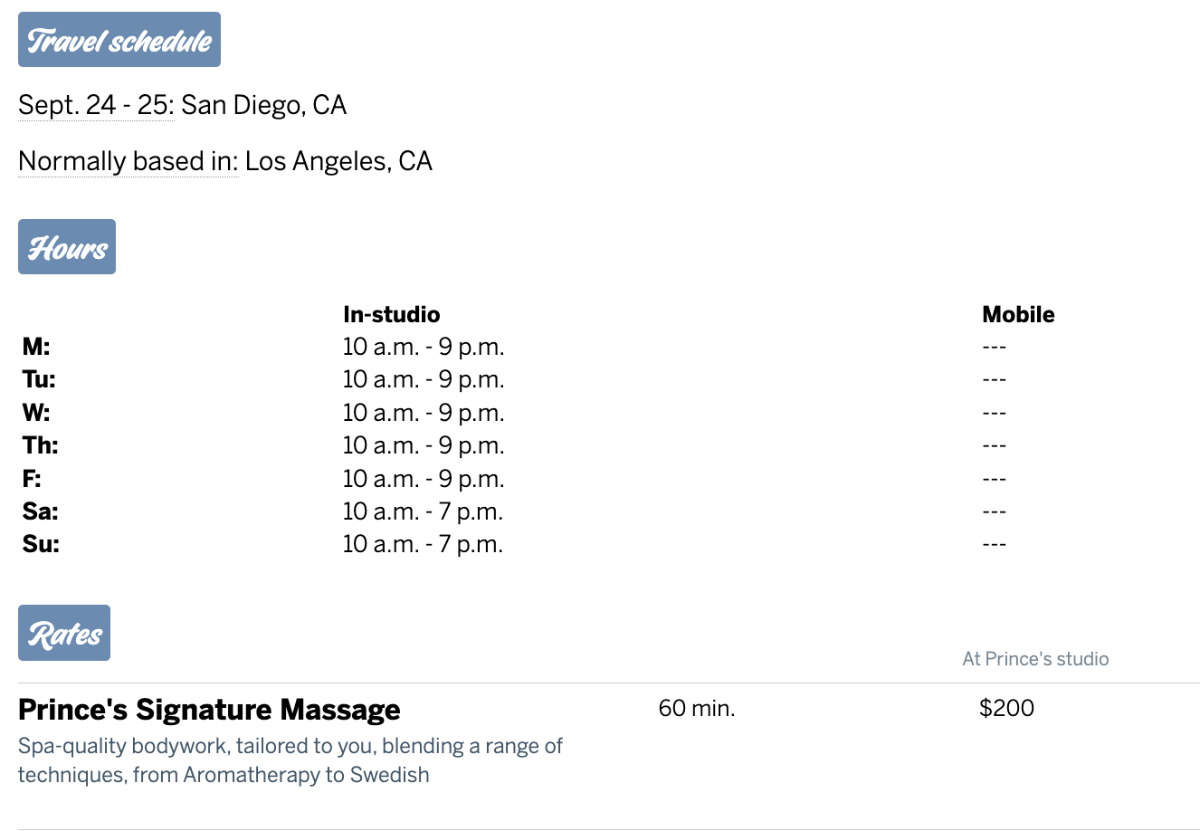Click Wednesday's in-studio hours entry
Image resolution: width=1200 pixels, height=831 pixels.
pyautogui.click(x=423, y=413)
